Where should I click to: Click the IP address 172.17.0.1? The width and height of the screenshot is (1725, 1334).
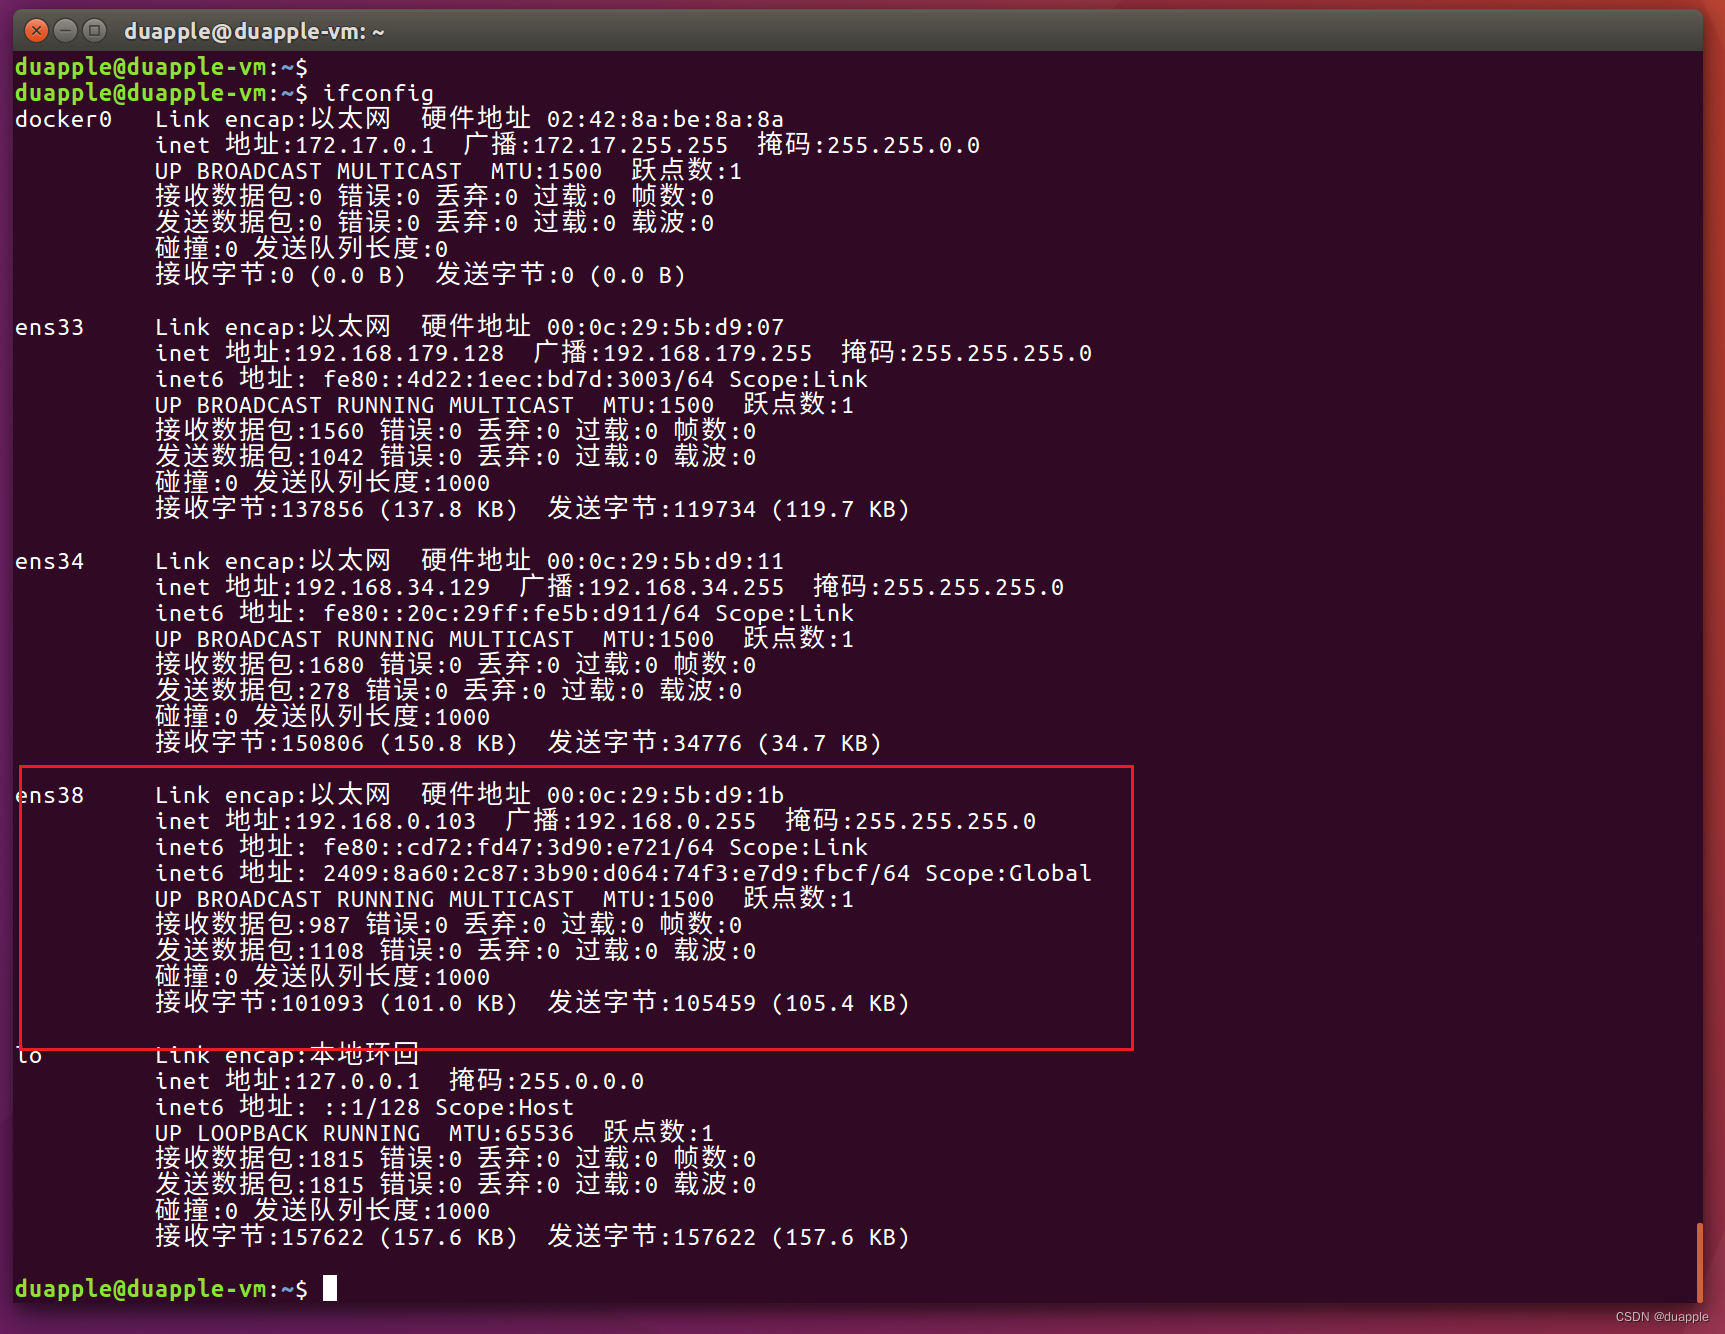tap(365, 145)
